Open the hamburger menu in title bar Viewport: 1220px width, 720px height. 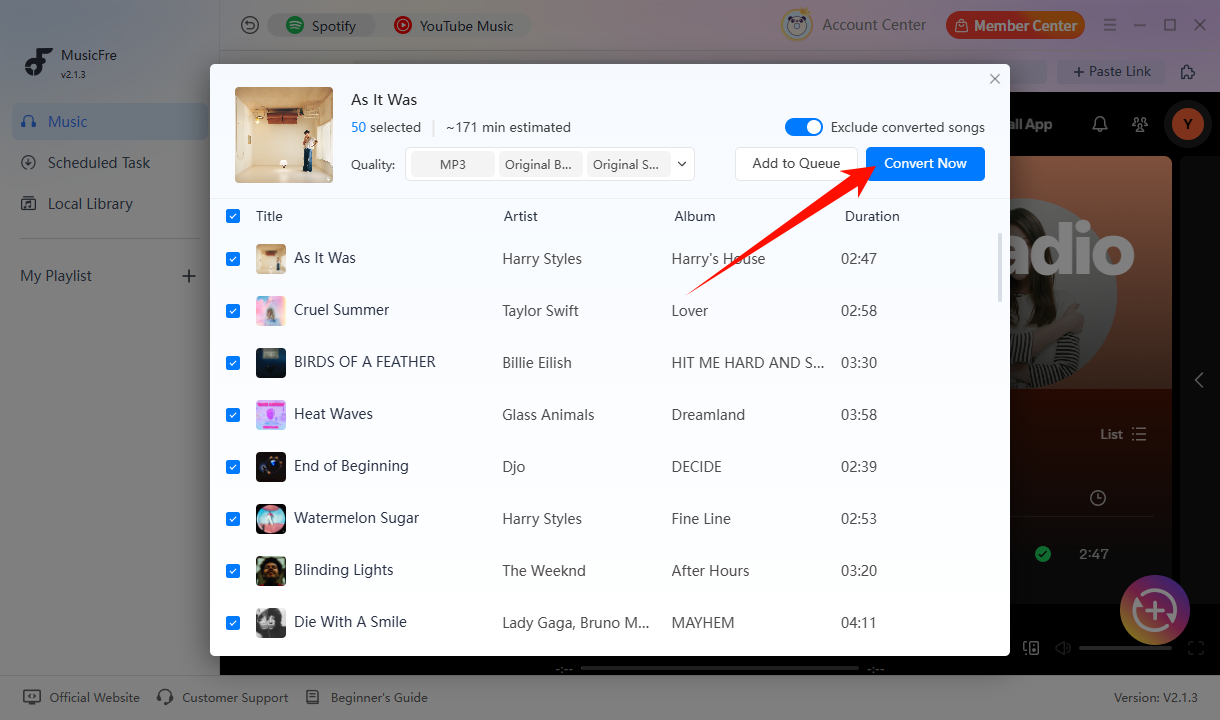tap(1110, 25)
